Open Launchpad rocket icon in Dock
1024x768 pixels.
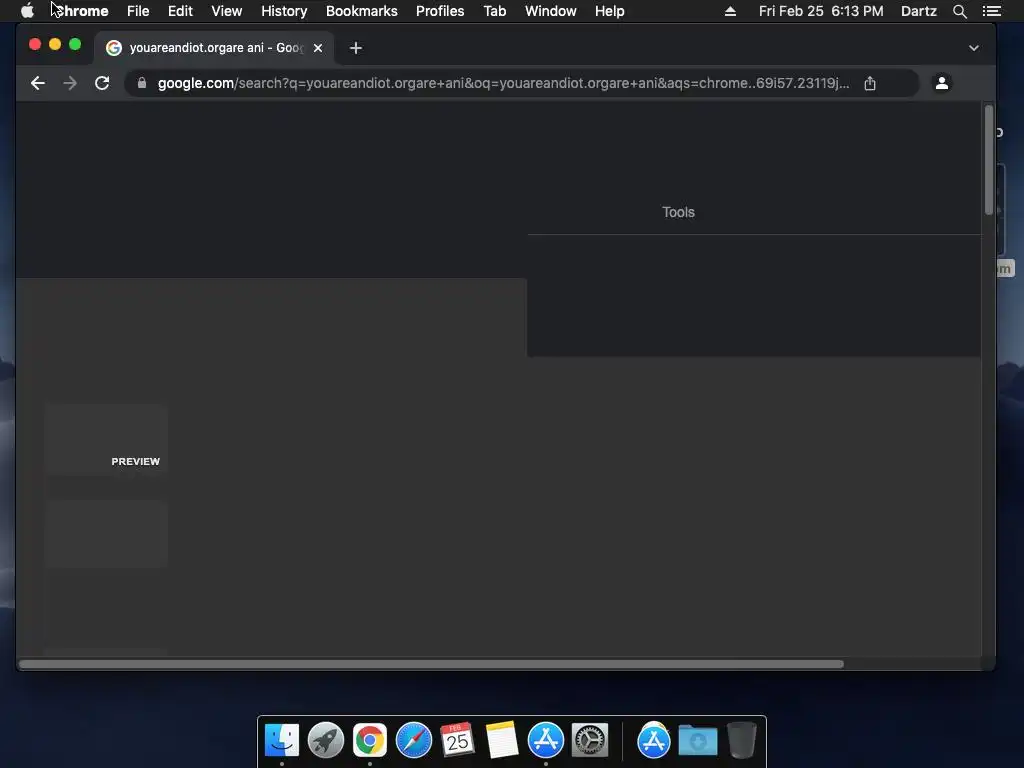point(326,740)
